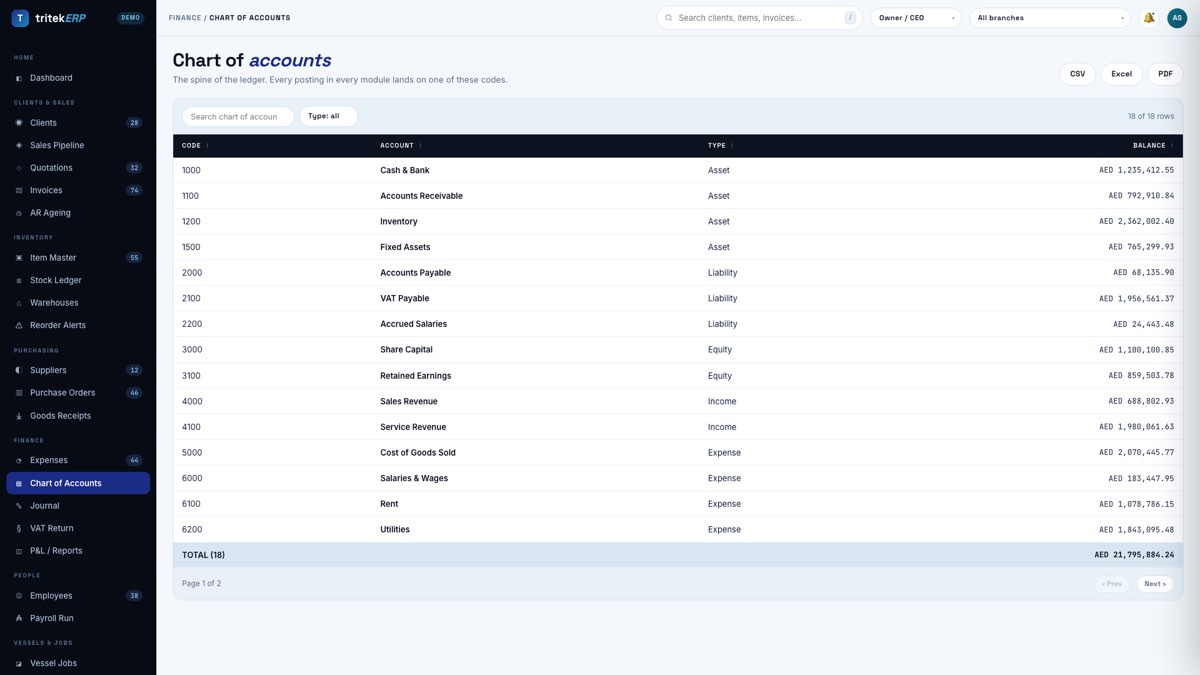Click the Reorder Alerts warning icon
This screenshot has height=675, width=1200.
[x=19, y=325]
